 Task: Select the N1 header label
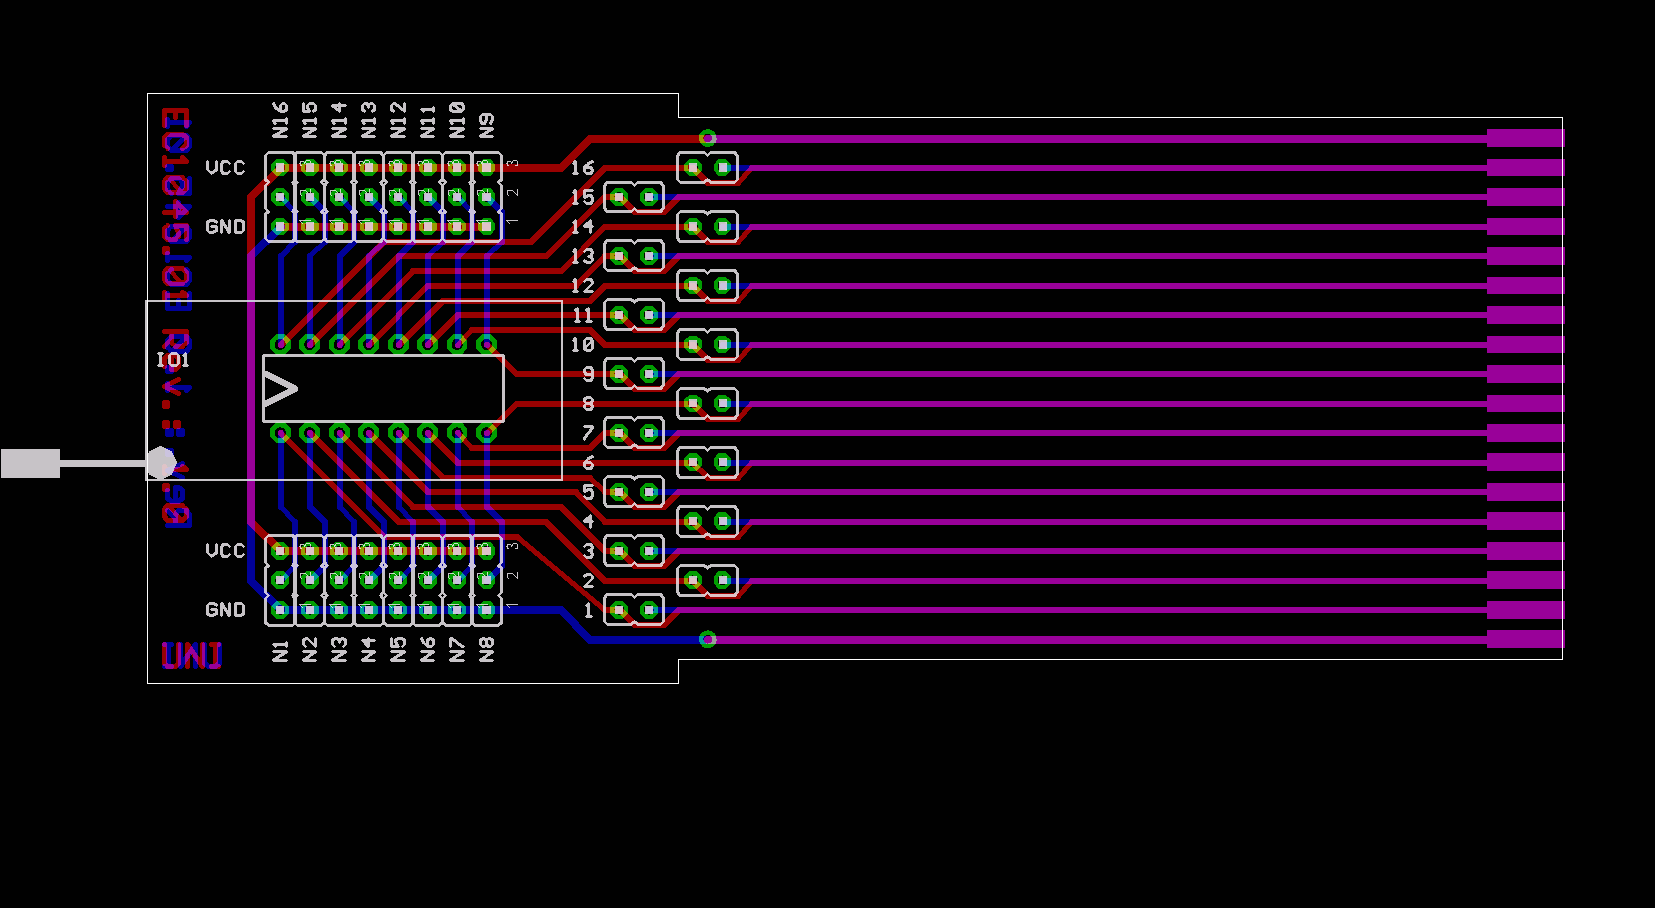coord(280,651)
